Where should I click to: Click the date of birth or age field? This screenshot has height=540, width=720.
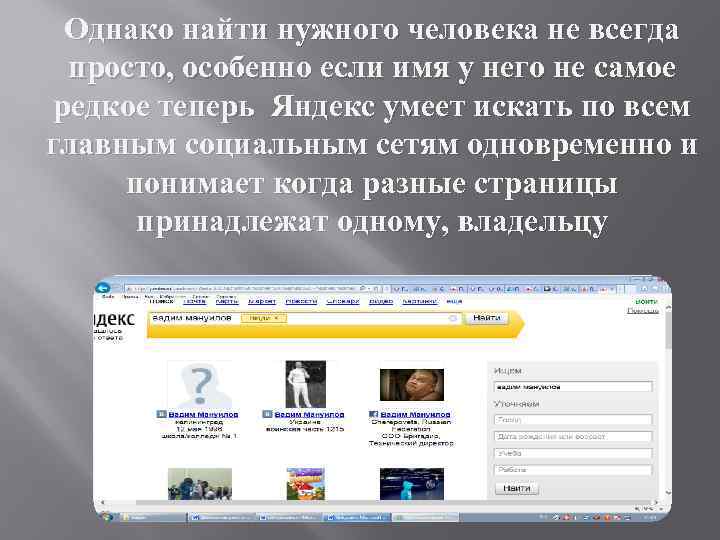[x=573, y=436]
